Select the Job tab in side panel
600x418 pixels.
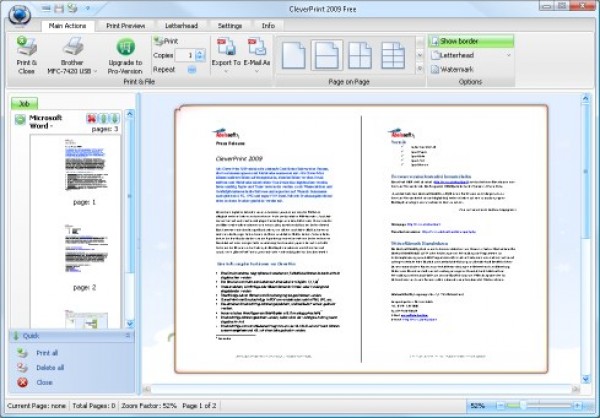click(x=24, y=104)
